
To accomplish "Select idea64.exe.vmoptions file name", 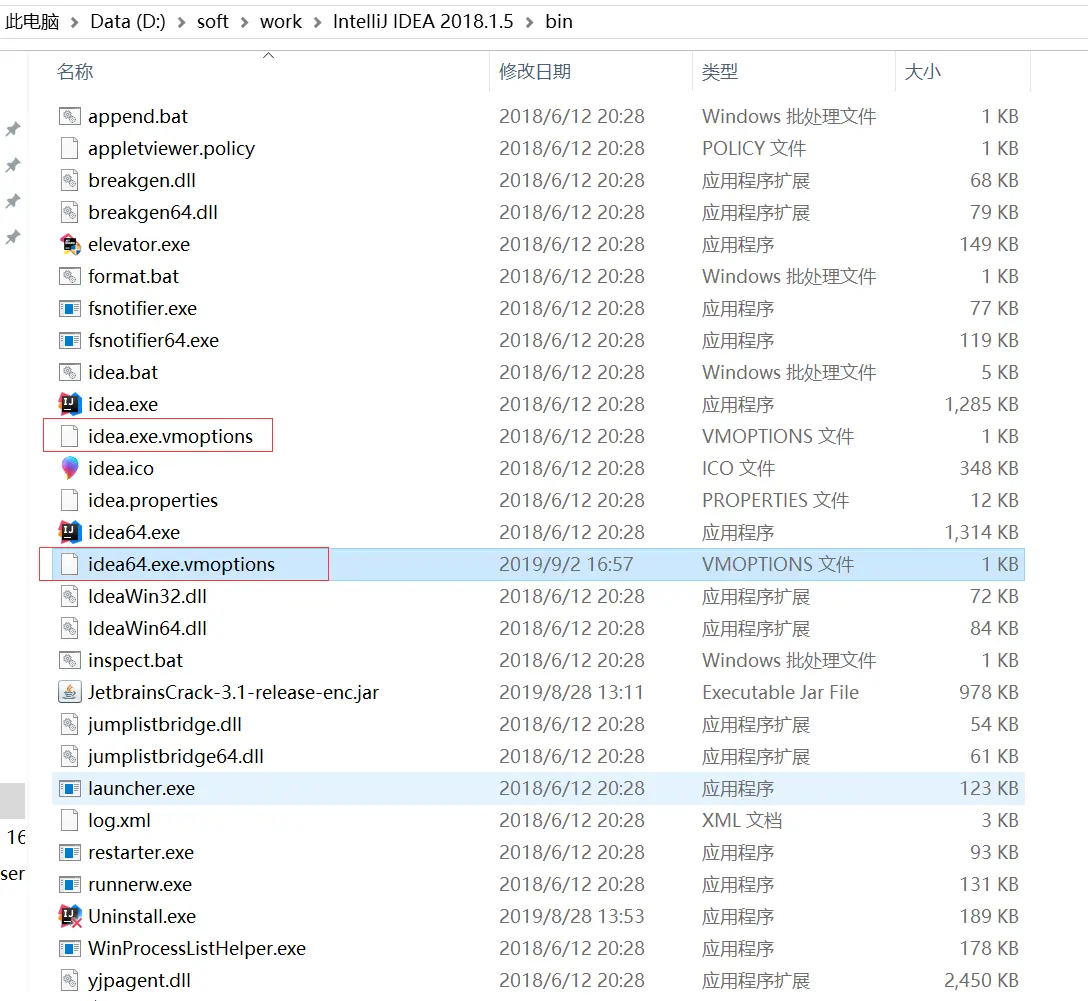I will pos(181,565).
